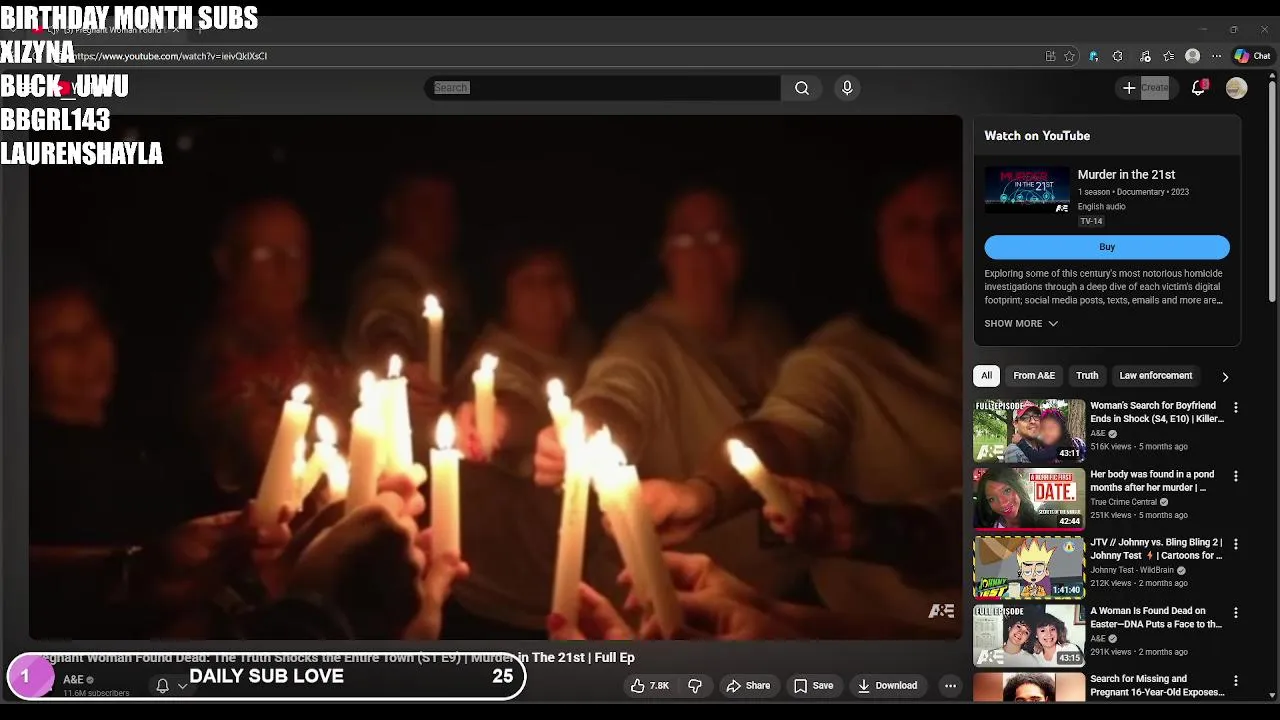Image resolution: width=1280 pixels, height=720 pixels.
Task: Click A Woman Is Found Dead on Easter title
Action: click(x=1156, y=618)
